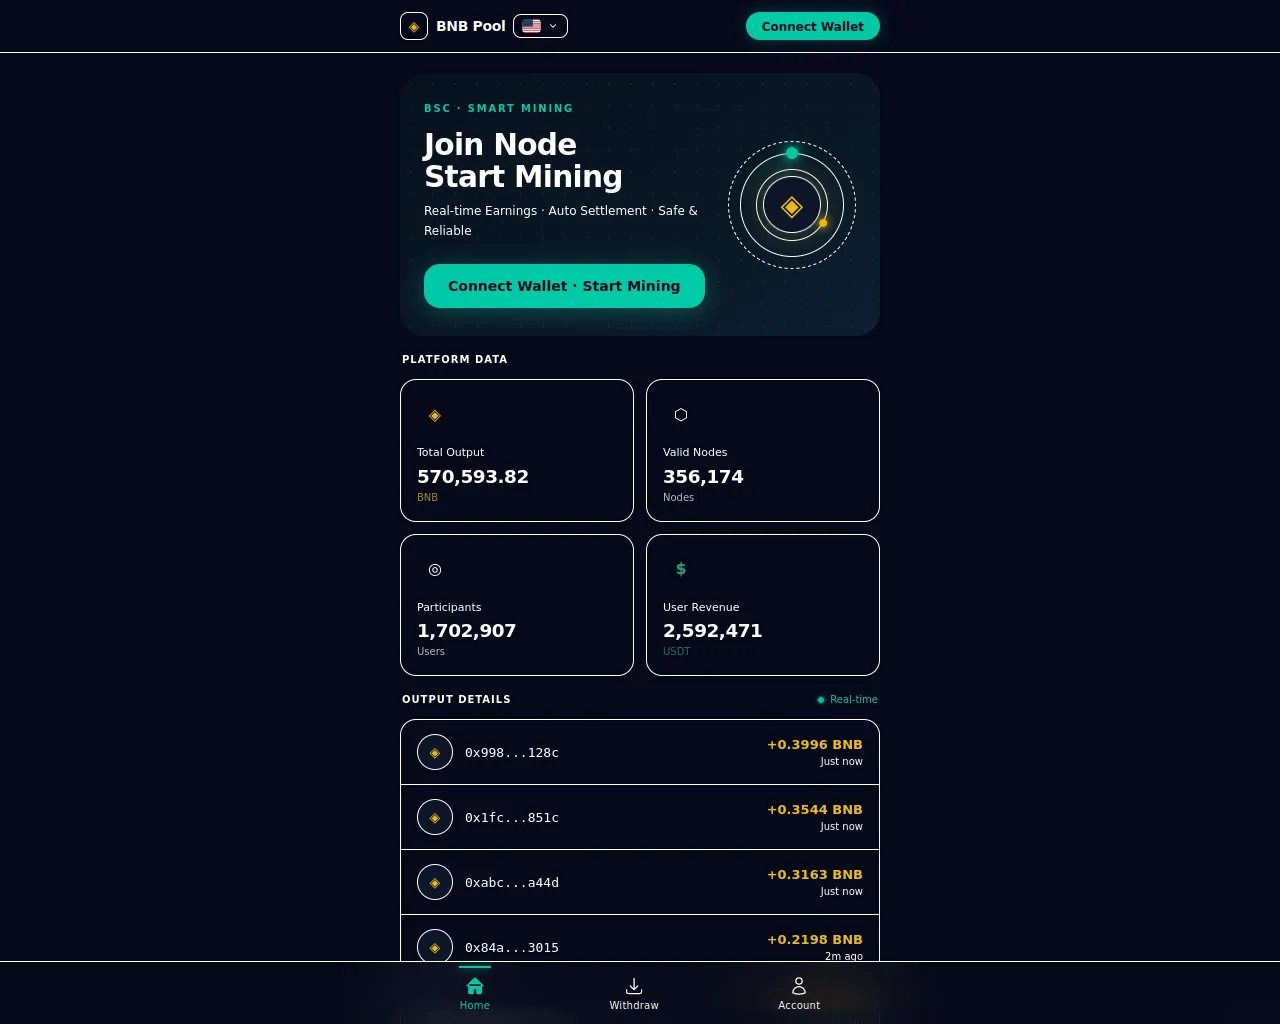Click the orbiting BNB node graphic

792,205
